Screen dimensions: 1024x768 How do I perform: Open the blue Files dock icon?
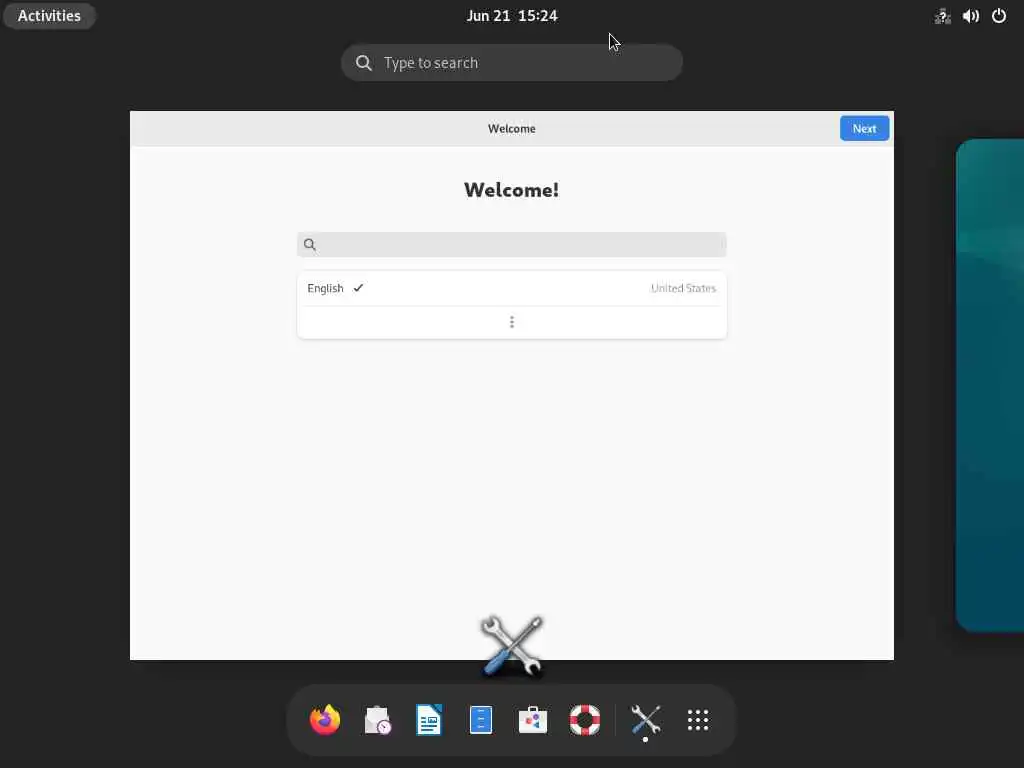481,720
